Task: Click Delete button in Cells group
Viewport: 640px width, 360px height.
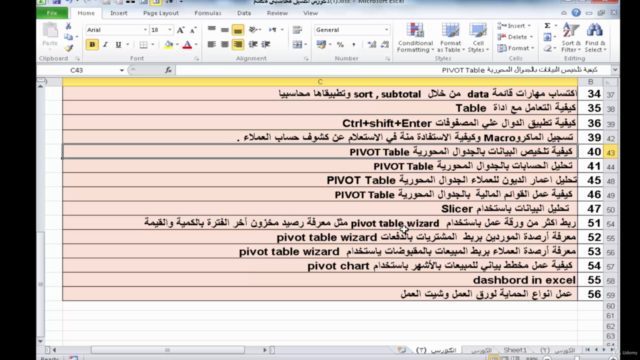Action: pos(515,37)
